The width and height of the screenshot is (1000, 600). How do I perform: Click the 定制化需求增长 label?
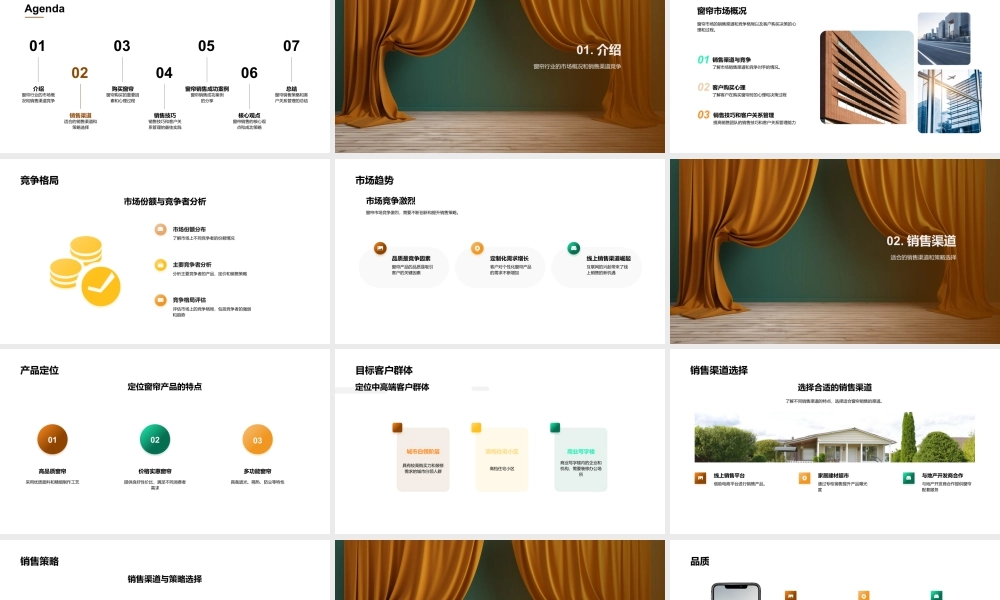point(509,259)
